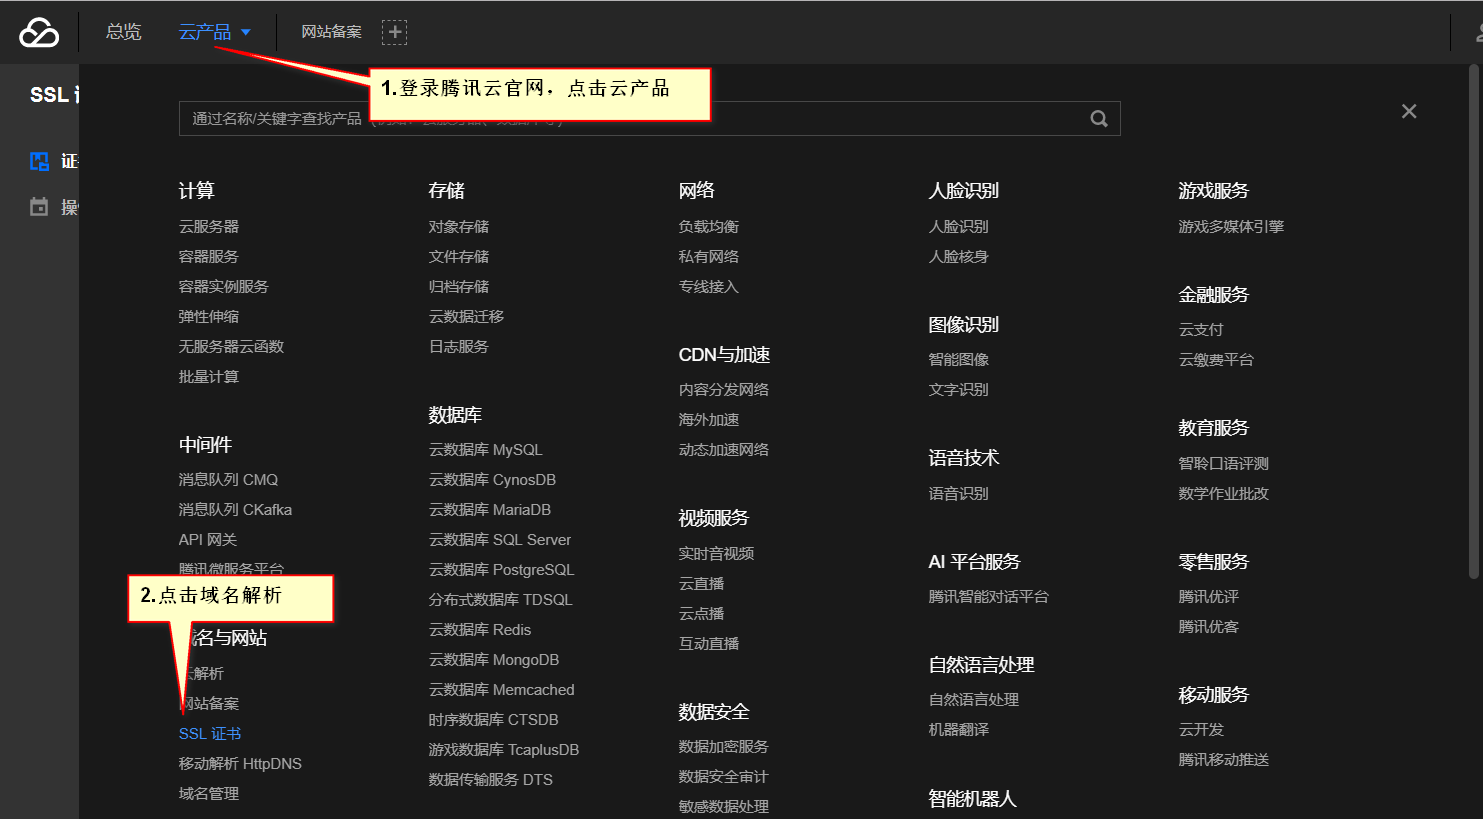Open 云数据库 Memcached link
Viewport: 1483px width, 819px height.
tap(501, 690)
